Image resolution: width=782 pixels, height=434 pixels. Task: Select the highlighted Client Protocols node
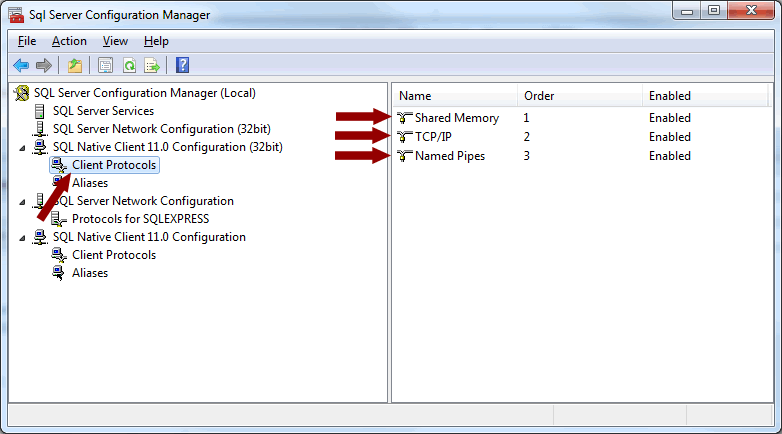114,165
